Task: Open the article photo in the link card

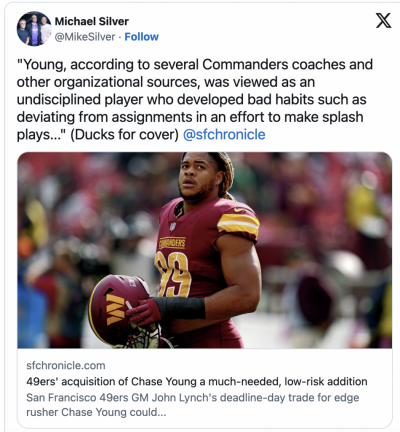Action: point(205,250)
